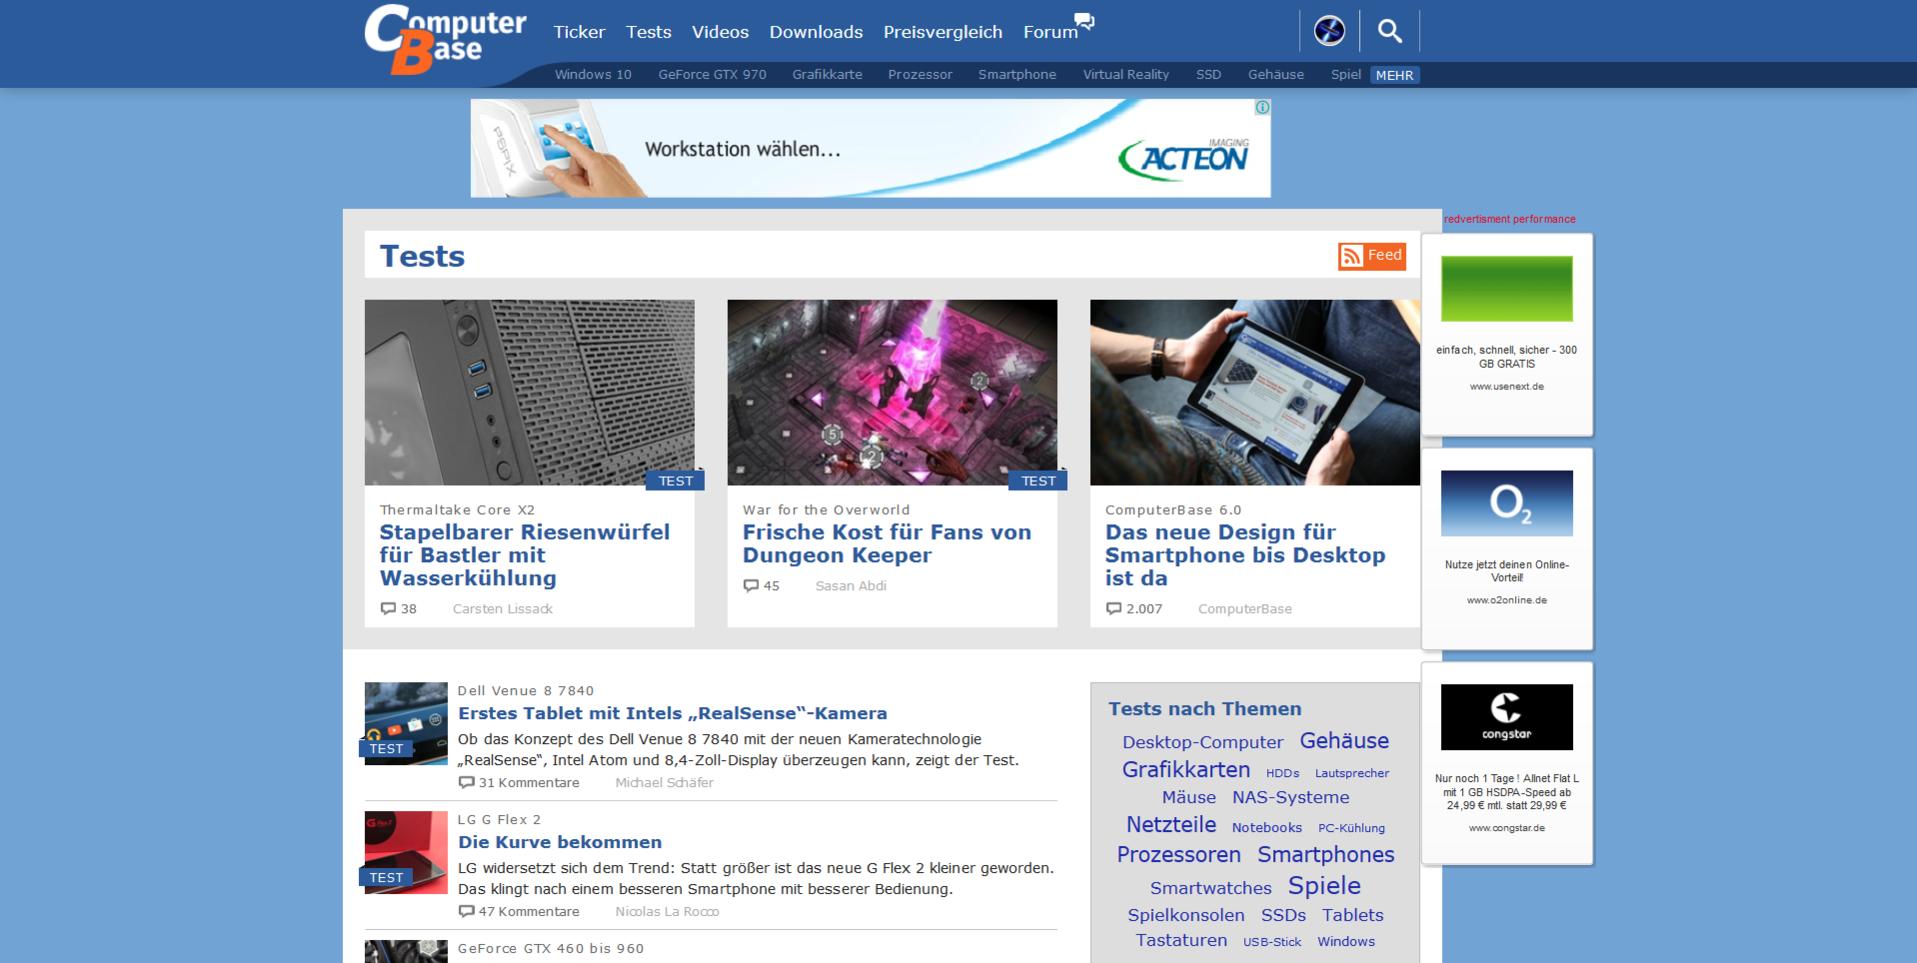Click author Nicolas La Rocco
Image resolution: width=1917 pixels, height=963 pixels.
click(x=667, y=912)
